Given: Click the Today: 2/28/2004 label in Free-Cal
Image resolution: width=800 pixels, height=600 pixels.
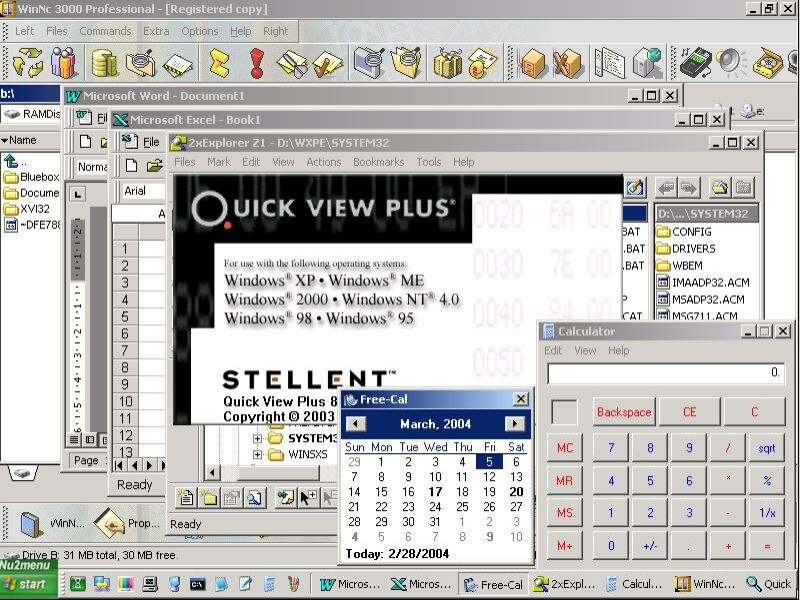Looking at the screenshot, I should 397,554.
